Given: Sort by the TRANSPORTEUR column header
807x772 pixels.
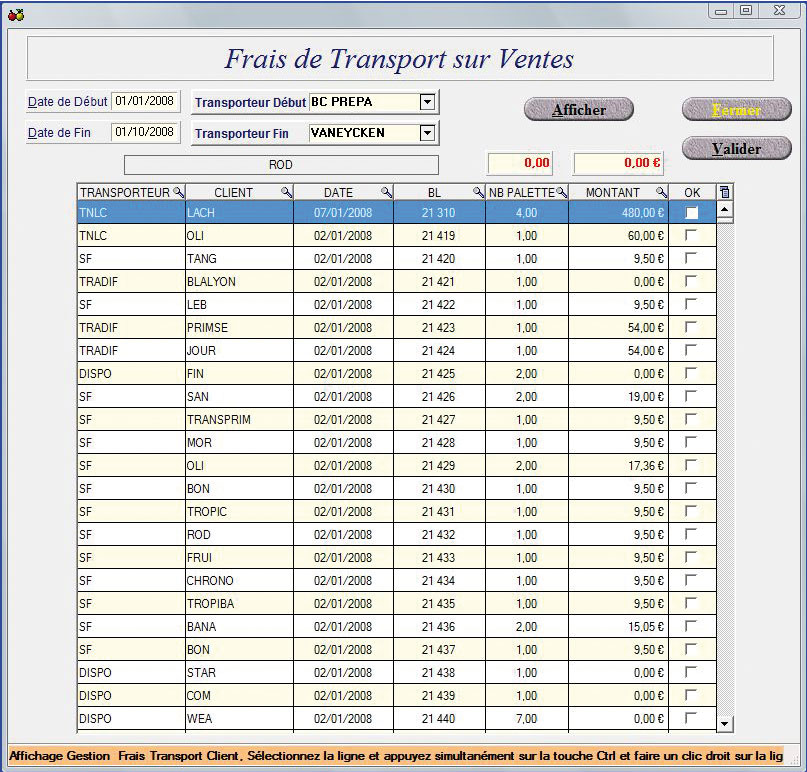Looking at the screenshot, I should (125, 192).
